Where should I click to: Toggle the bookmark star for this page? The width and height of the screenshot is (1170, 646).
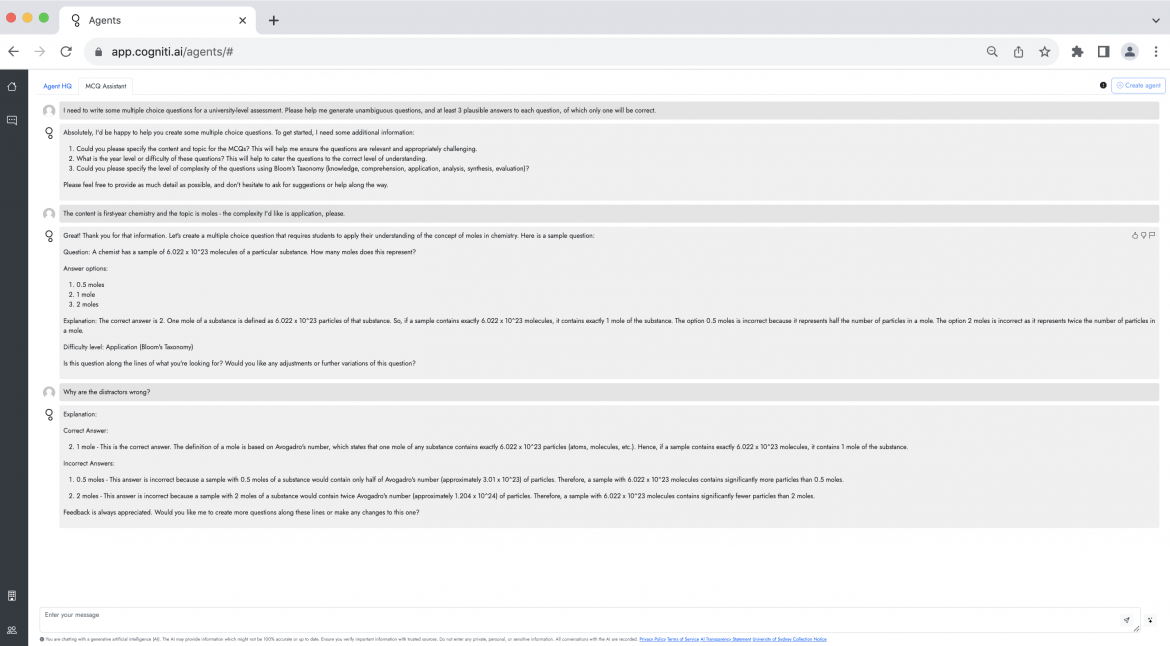(1047, 51)
